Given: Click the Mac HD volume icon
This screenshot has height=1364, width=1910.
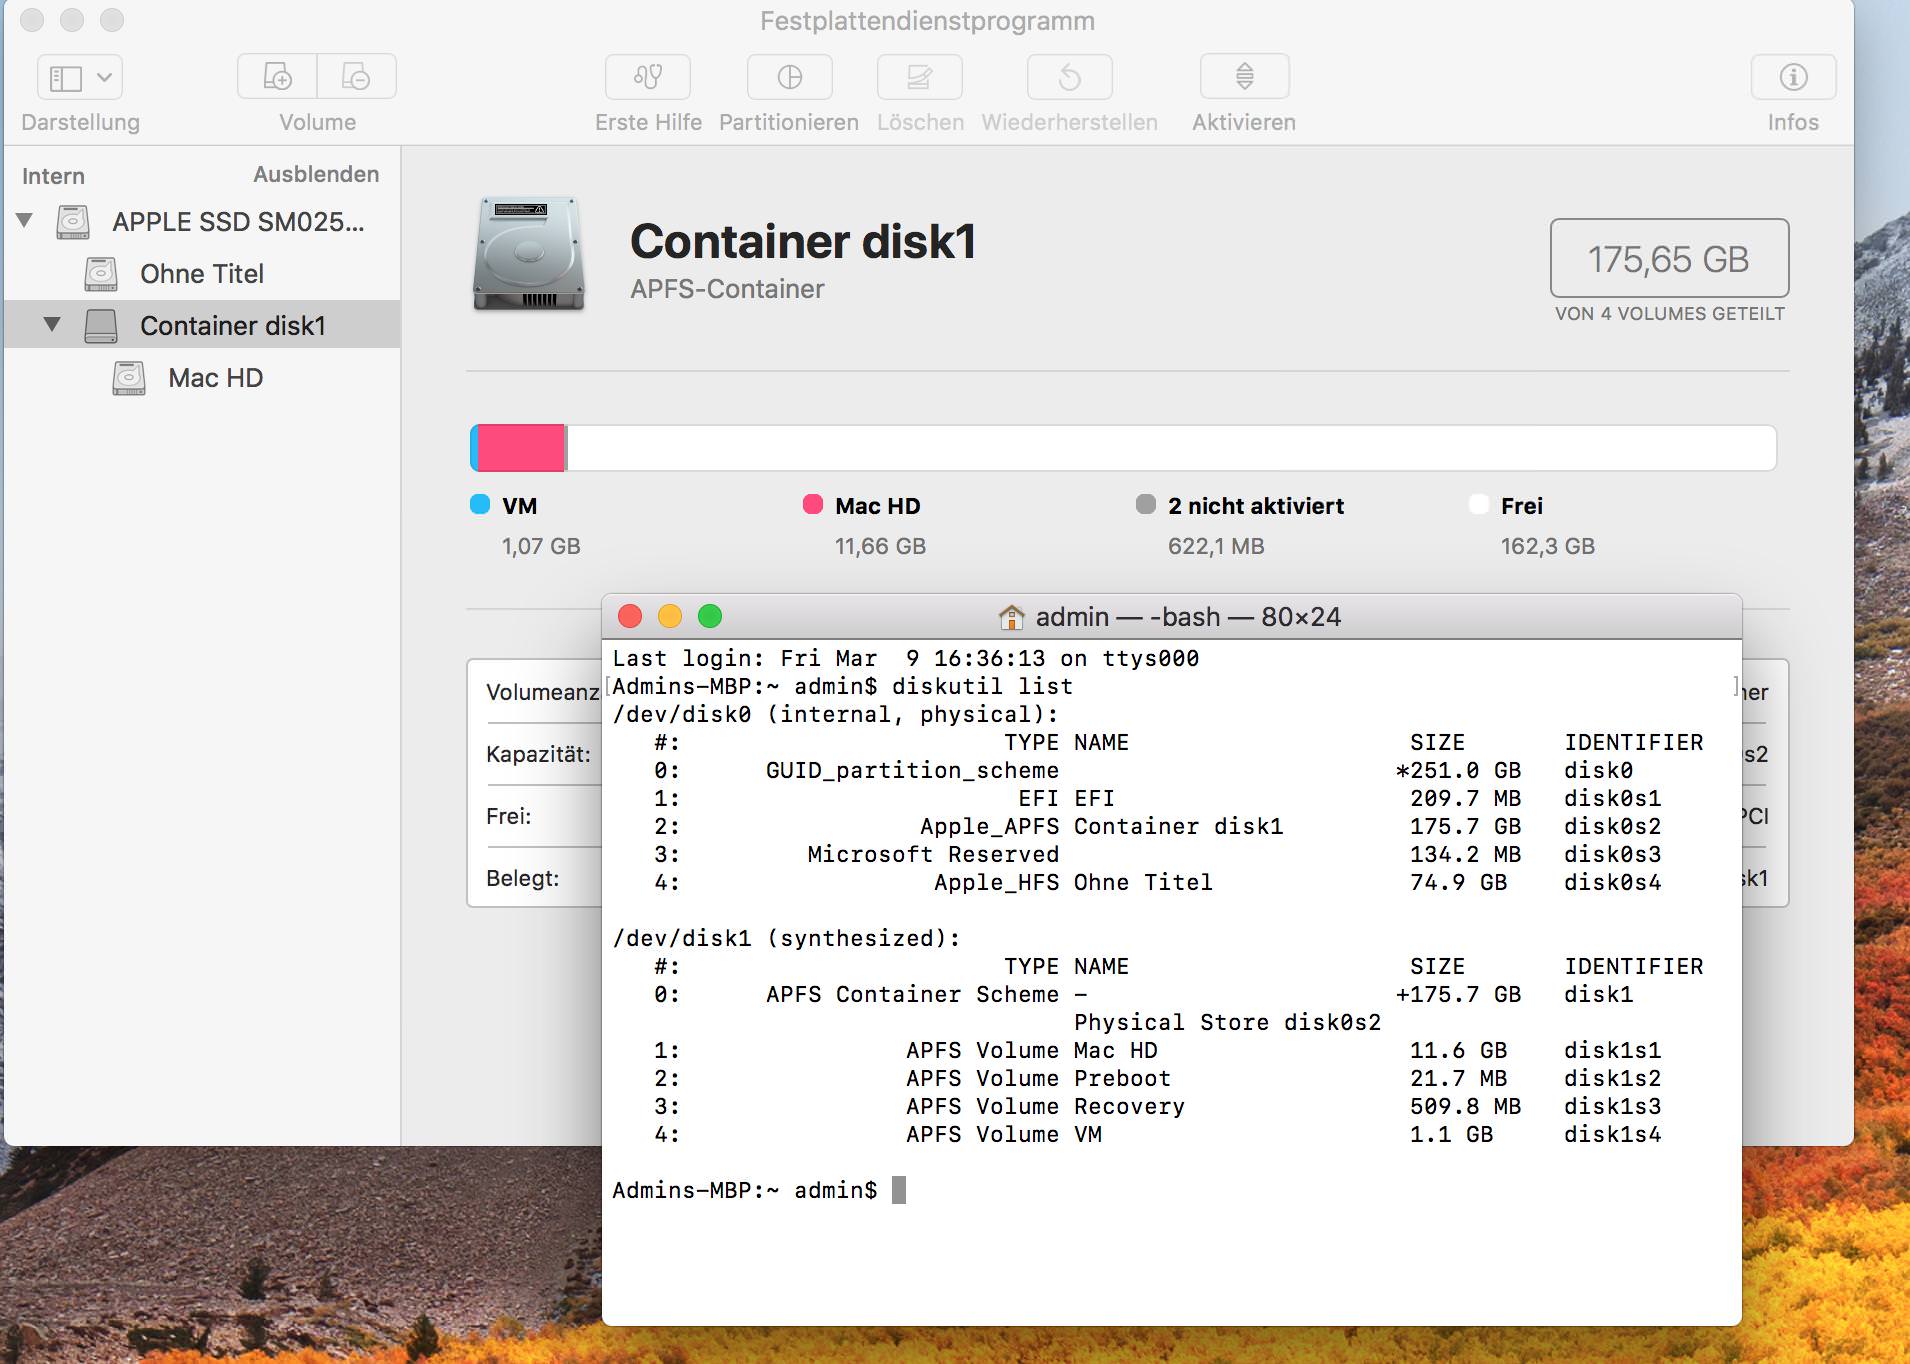Looking at the screenshot, I should click(129, 377).
